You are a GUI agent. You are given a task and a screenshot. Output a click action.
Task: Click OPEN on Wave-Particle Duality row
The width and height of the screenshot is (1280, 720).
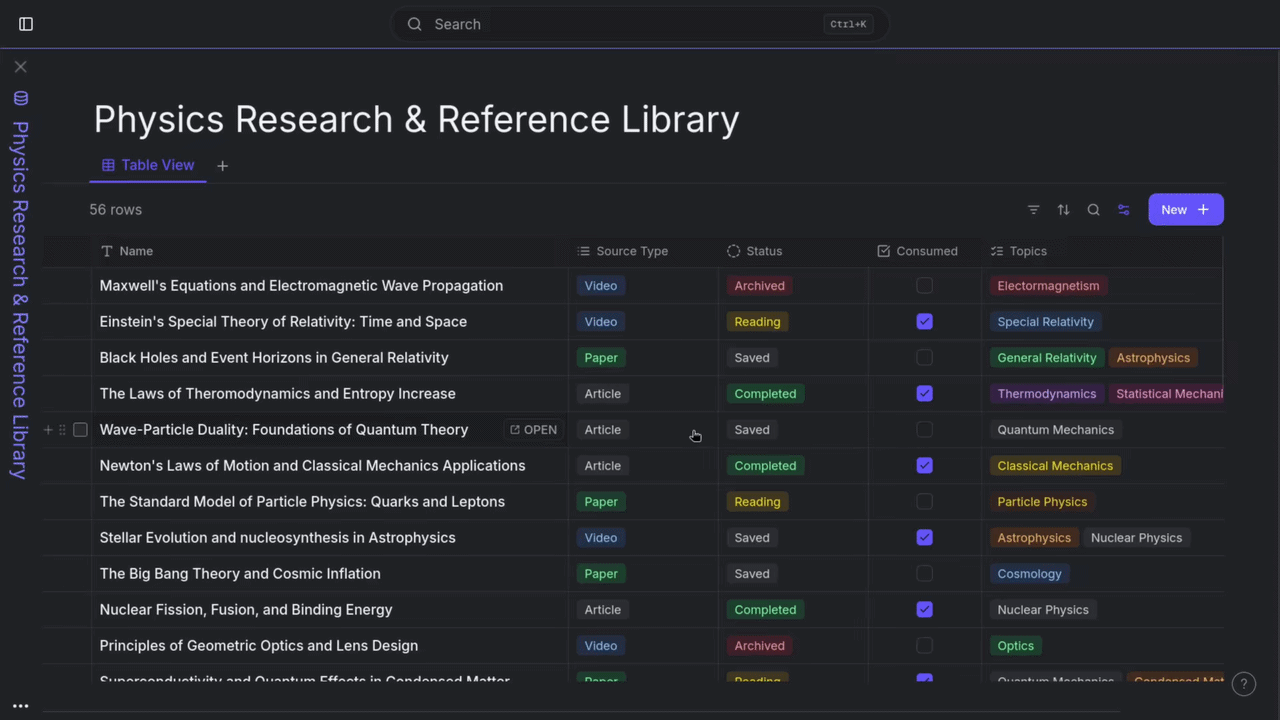tap(533, 430)
